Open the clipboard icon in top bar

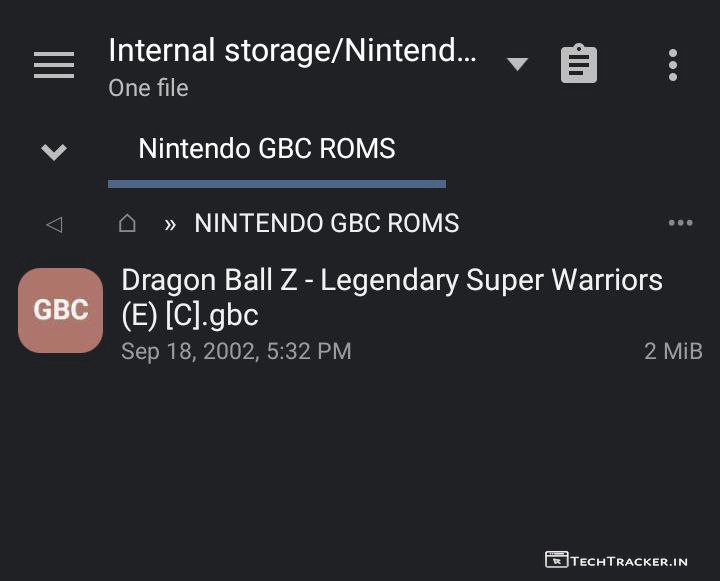click(579, 65)
